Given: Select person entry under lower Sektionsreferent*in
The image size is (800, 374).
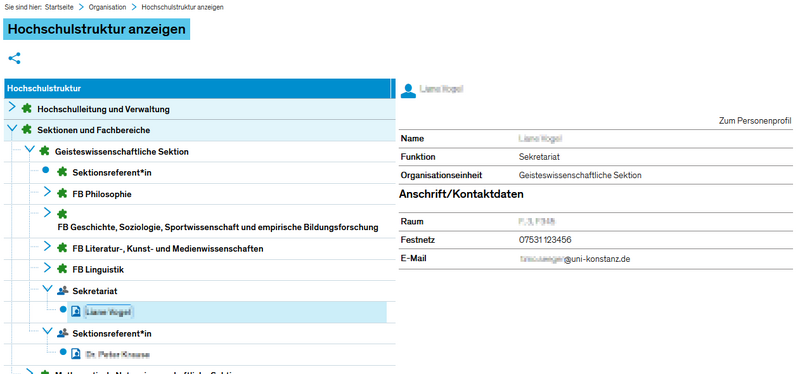Looking at the screenshot, I should 117,354.
